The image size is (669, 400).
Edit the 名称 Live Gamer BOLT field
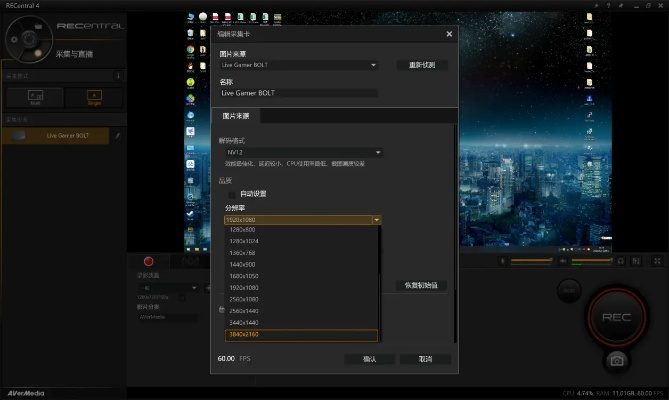[298, 93]
